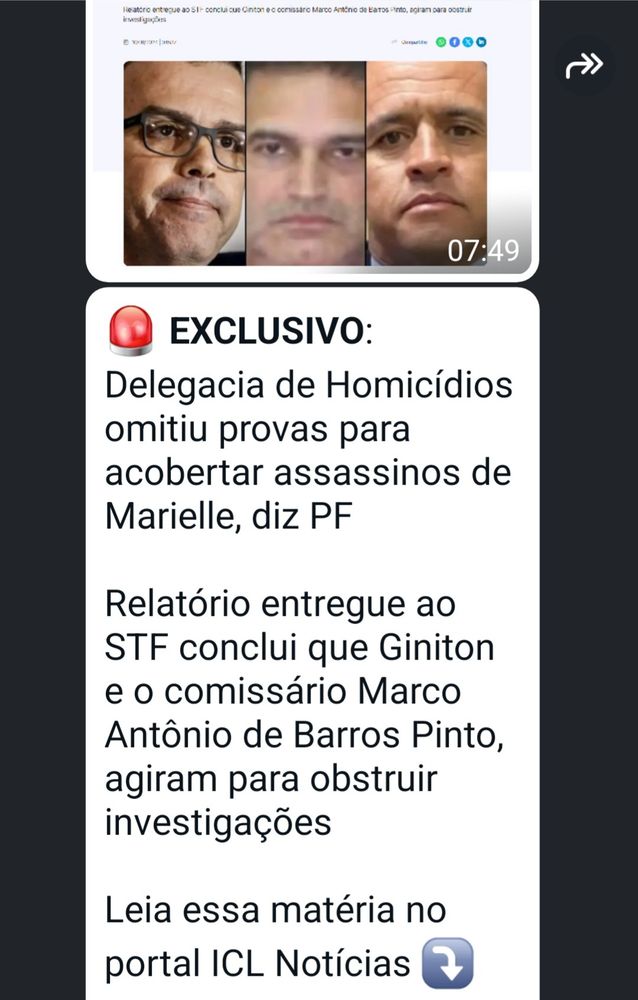Open the left man's photo with glasses
The height and width of the screenshot is (1000, 638).
click(x=184, y=163)
